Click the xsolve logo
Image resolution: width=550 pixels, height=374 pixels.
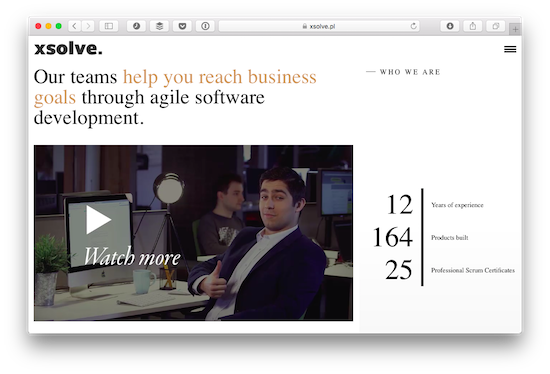[68, 48]
